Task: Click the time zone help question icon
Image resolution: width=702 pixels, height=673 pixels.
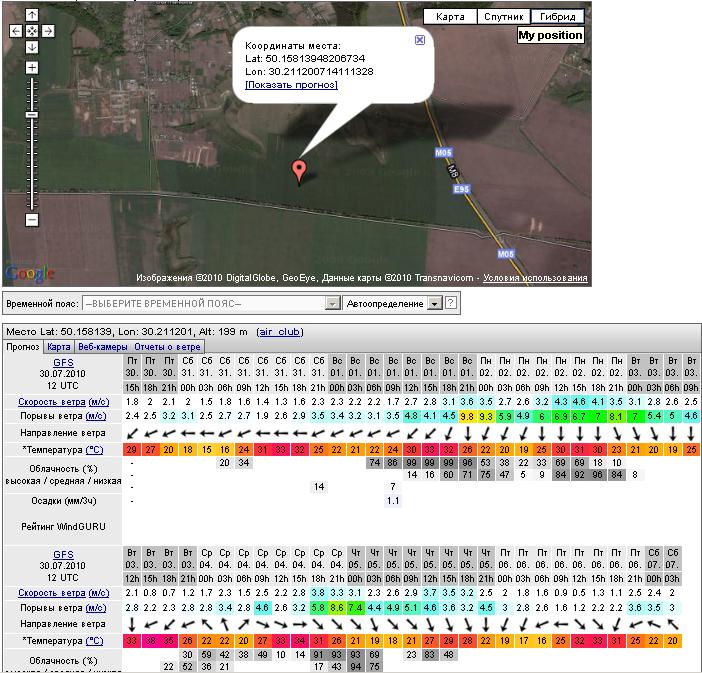Action: (x=451, y=303)
